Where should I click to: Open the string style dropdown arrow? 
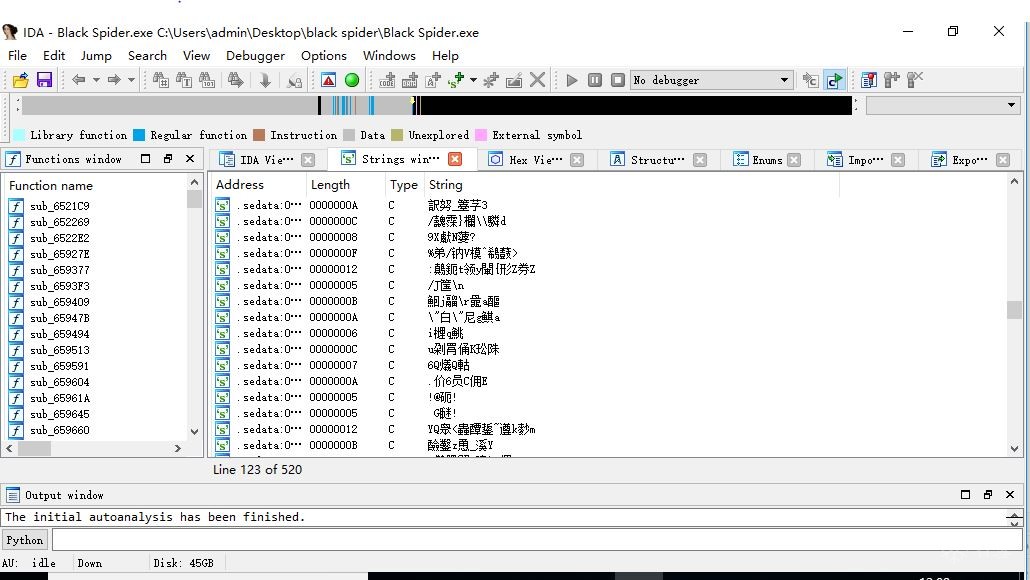point(473,80)
